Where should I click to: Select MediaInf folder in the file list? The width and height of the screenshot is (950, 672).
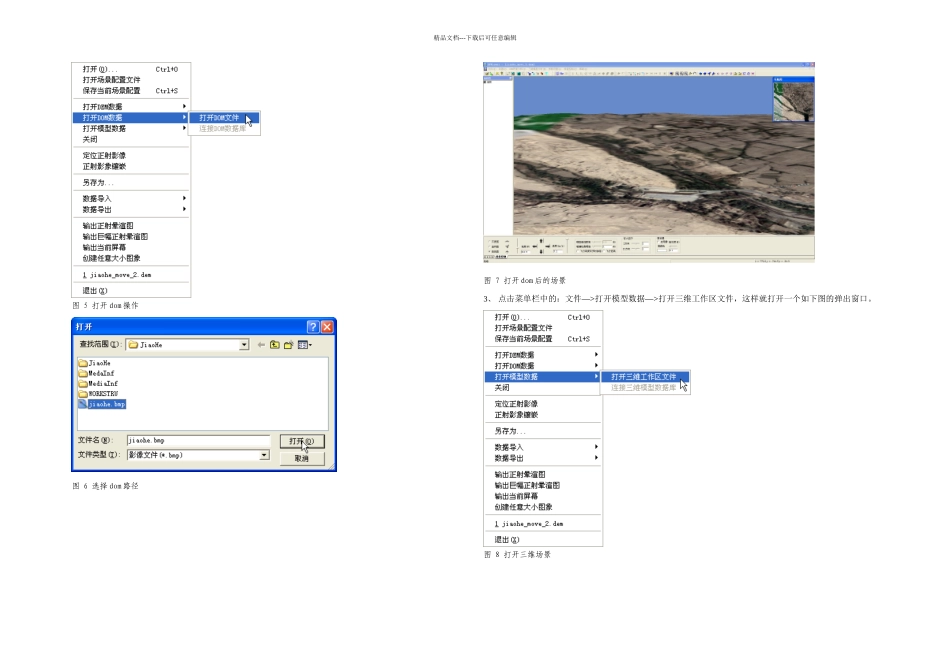click(98, 384)
